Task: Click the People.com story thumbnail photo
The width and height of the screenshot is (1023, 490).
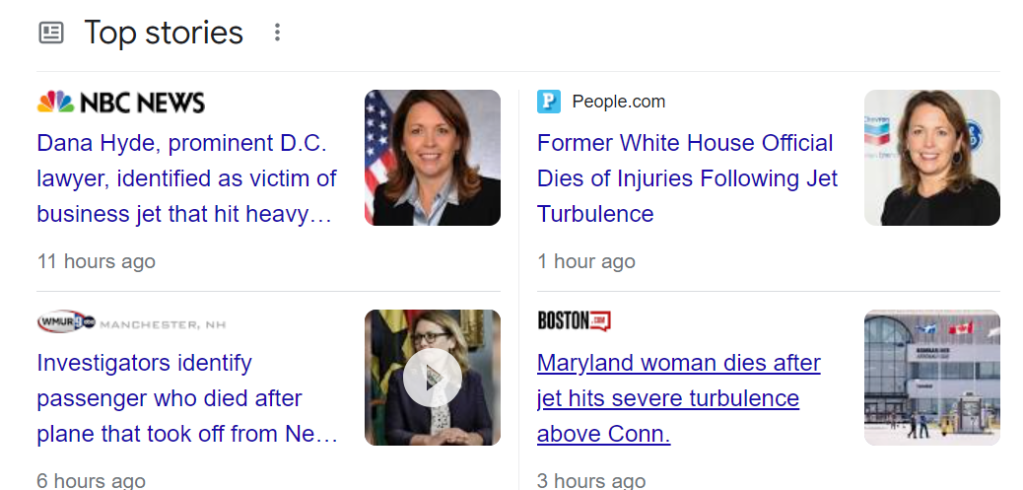Action: (931, 157)
